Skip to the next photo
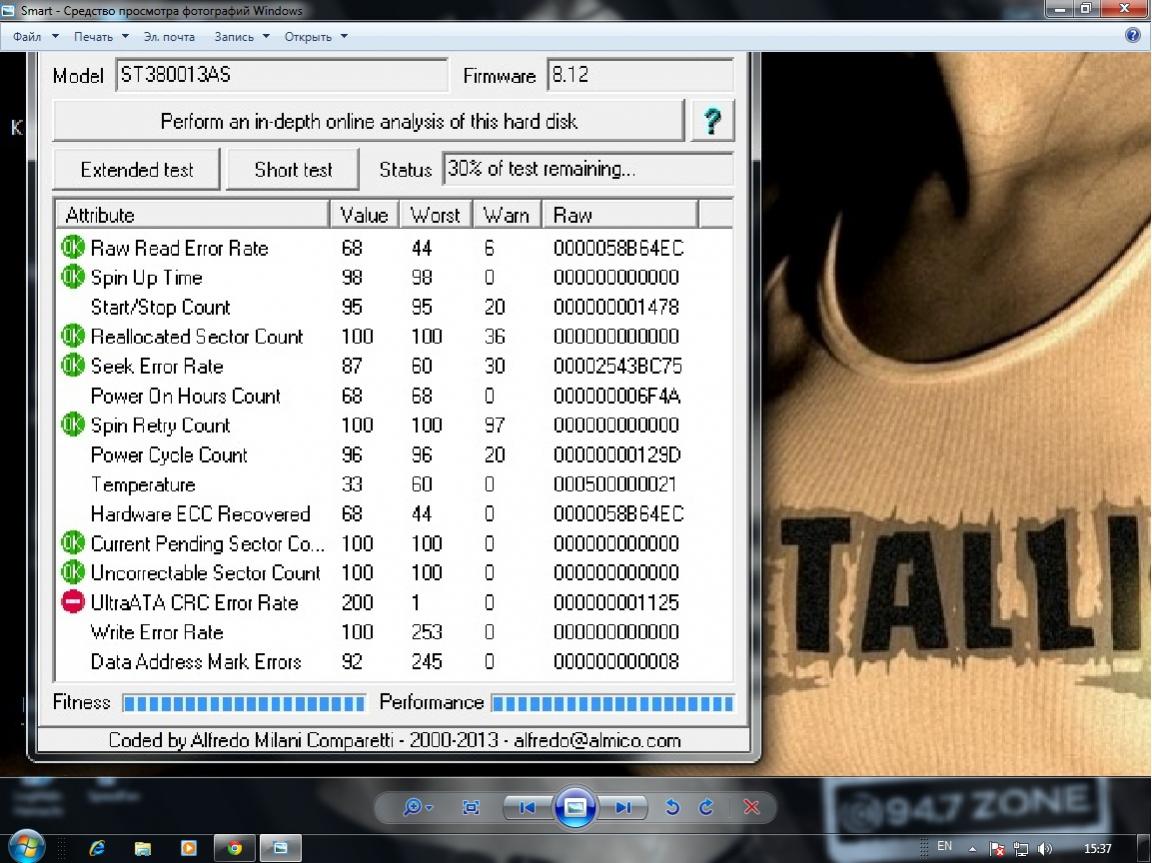This screenshot has width=1152, height=863. [x=622, y=807]
